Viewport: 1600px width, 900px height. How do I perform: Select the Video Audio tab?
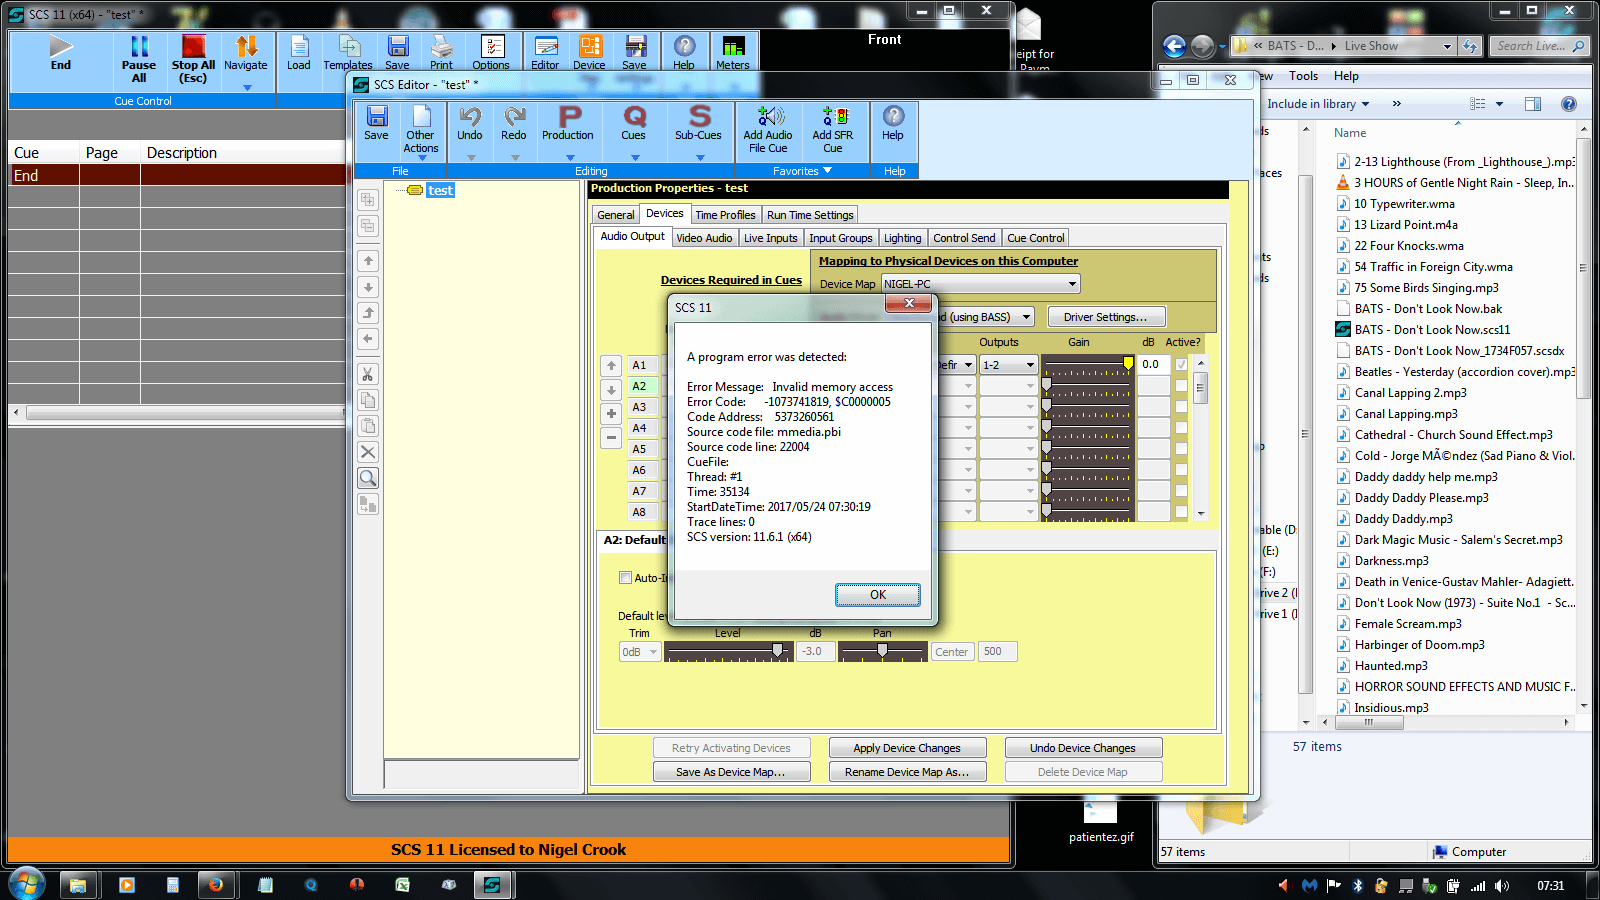point(704,238)
